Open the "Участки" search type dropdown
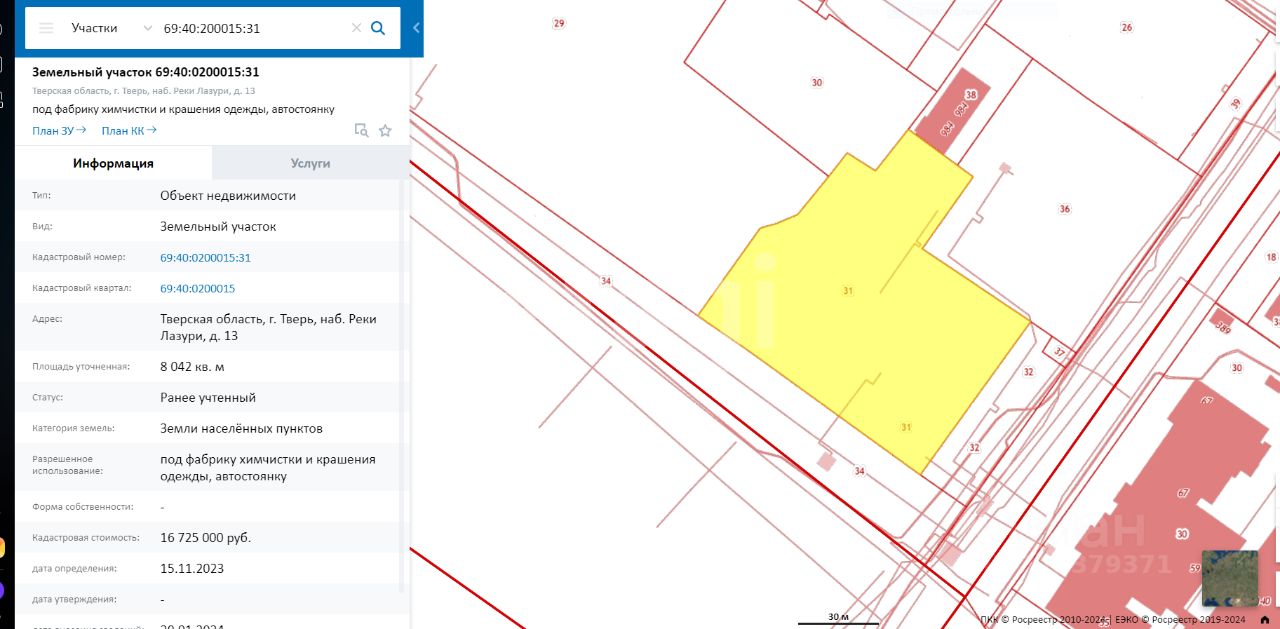 (x=111, y=28)
